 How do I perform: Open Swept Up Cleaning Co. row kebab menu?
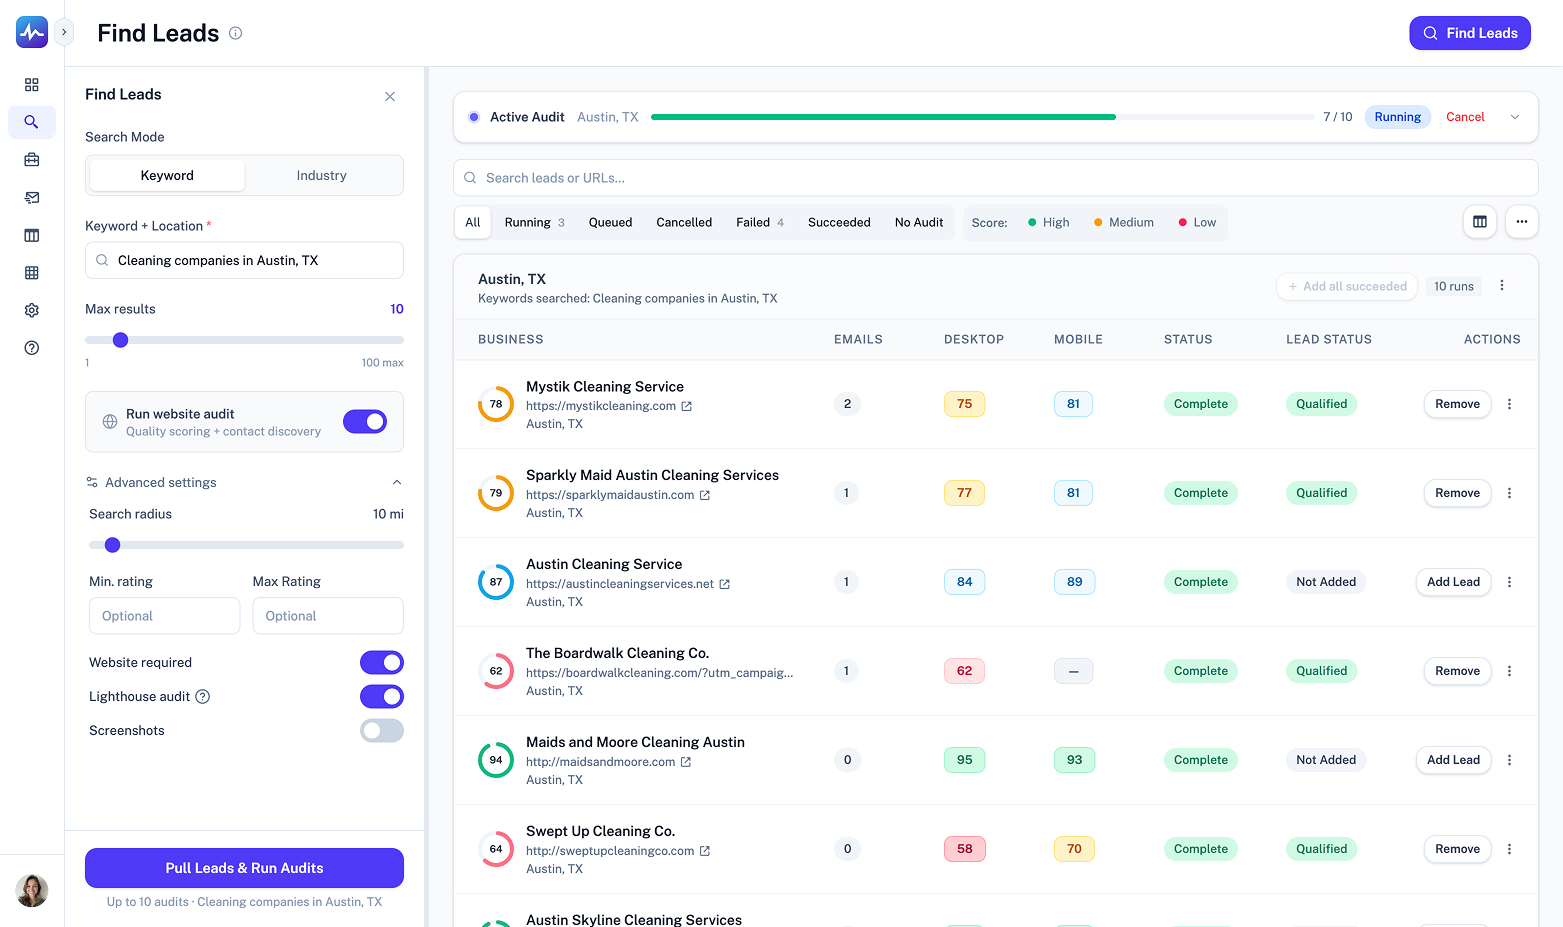pos(1510,849)
